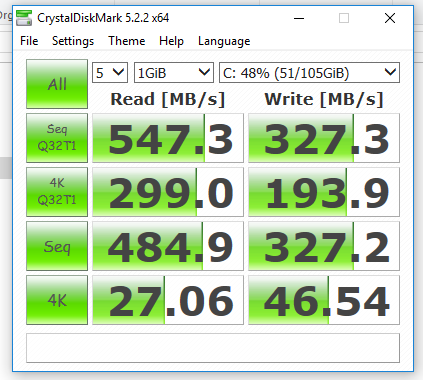This screenshot has height=380, width=423.
Task: Click the CrystalDiskMark app icon in title bar
Action: click(x=24, y=18)
